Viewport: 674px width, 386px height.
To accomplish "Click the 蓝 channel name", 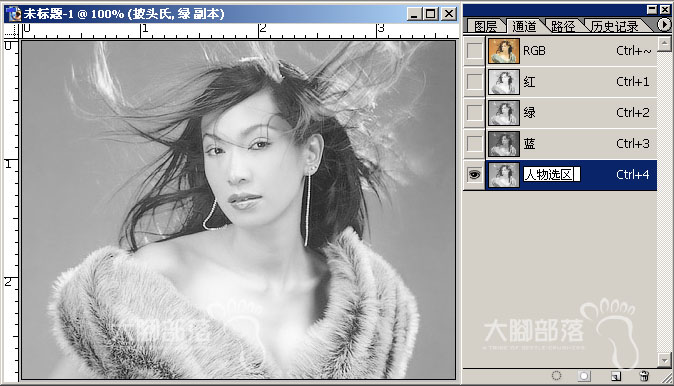I will [529, 144].
